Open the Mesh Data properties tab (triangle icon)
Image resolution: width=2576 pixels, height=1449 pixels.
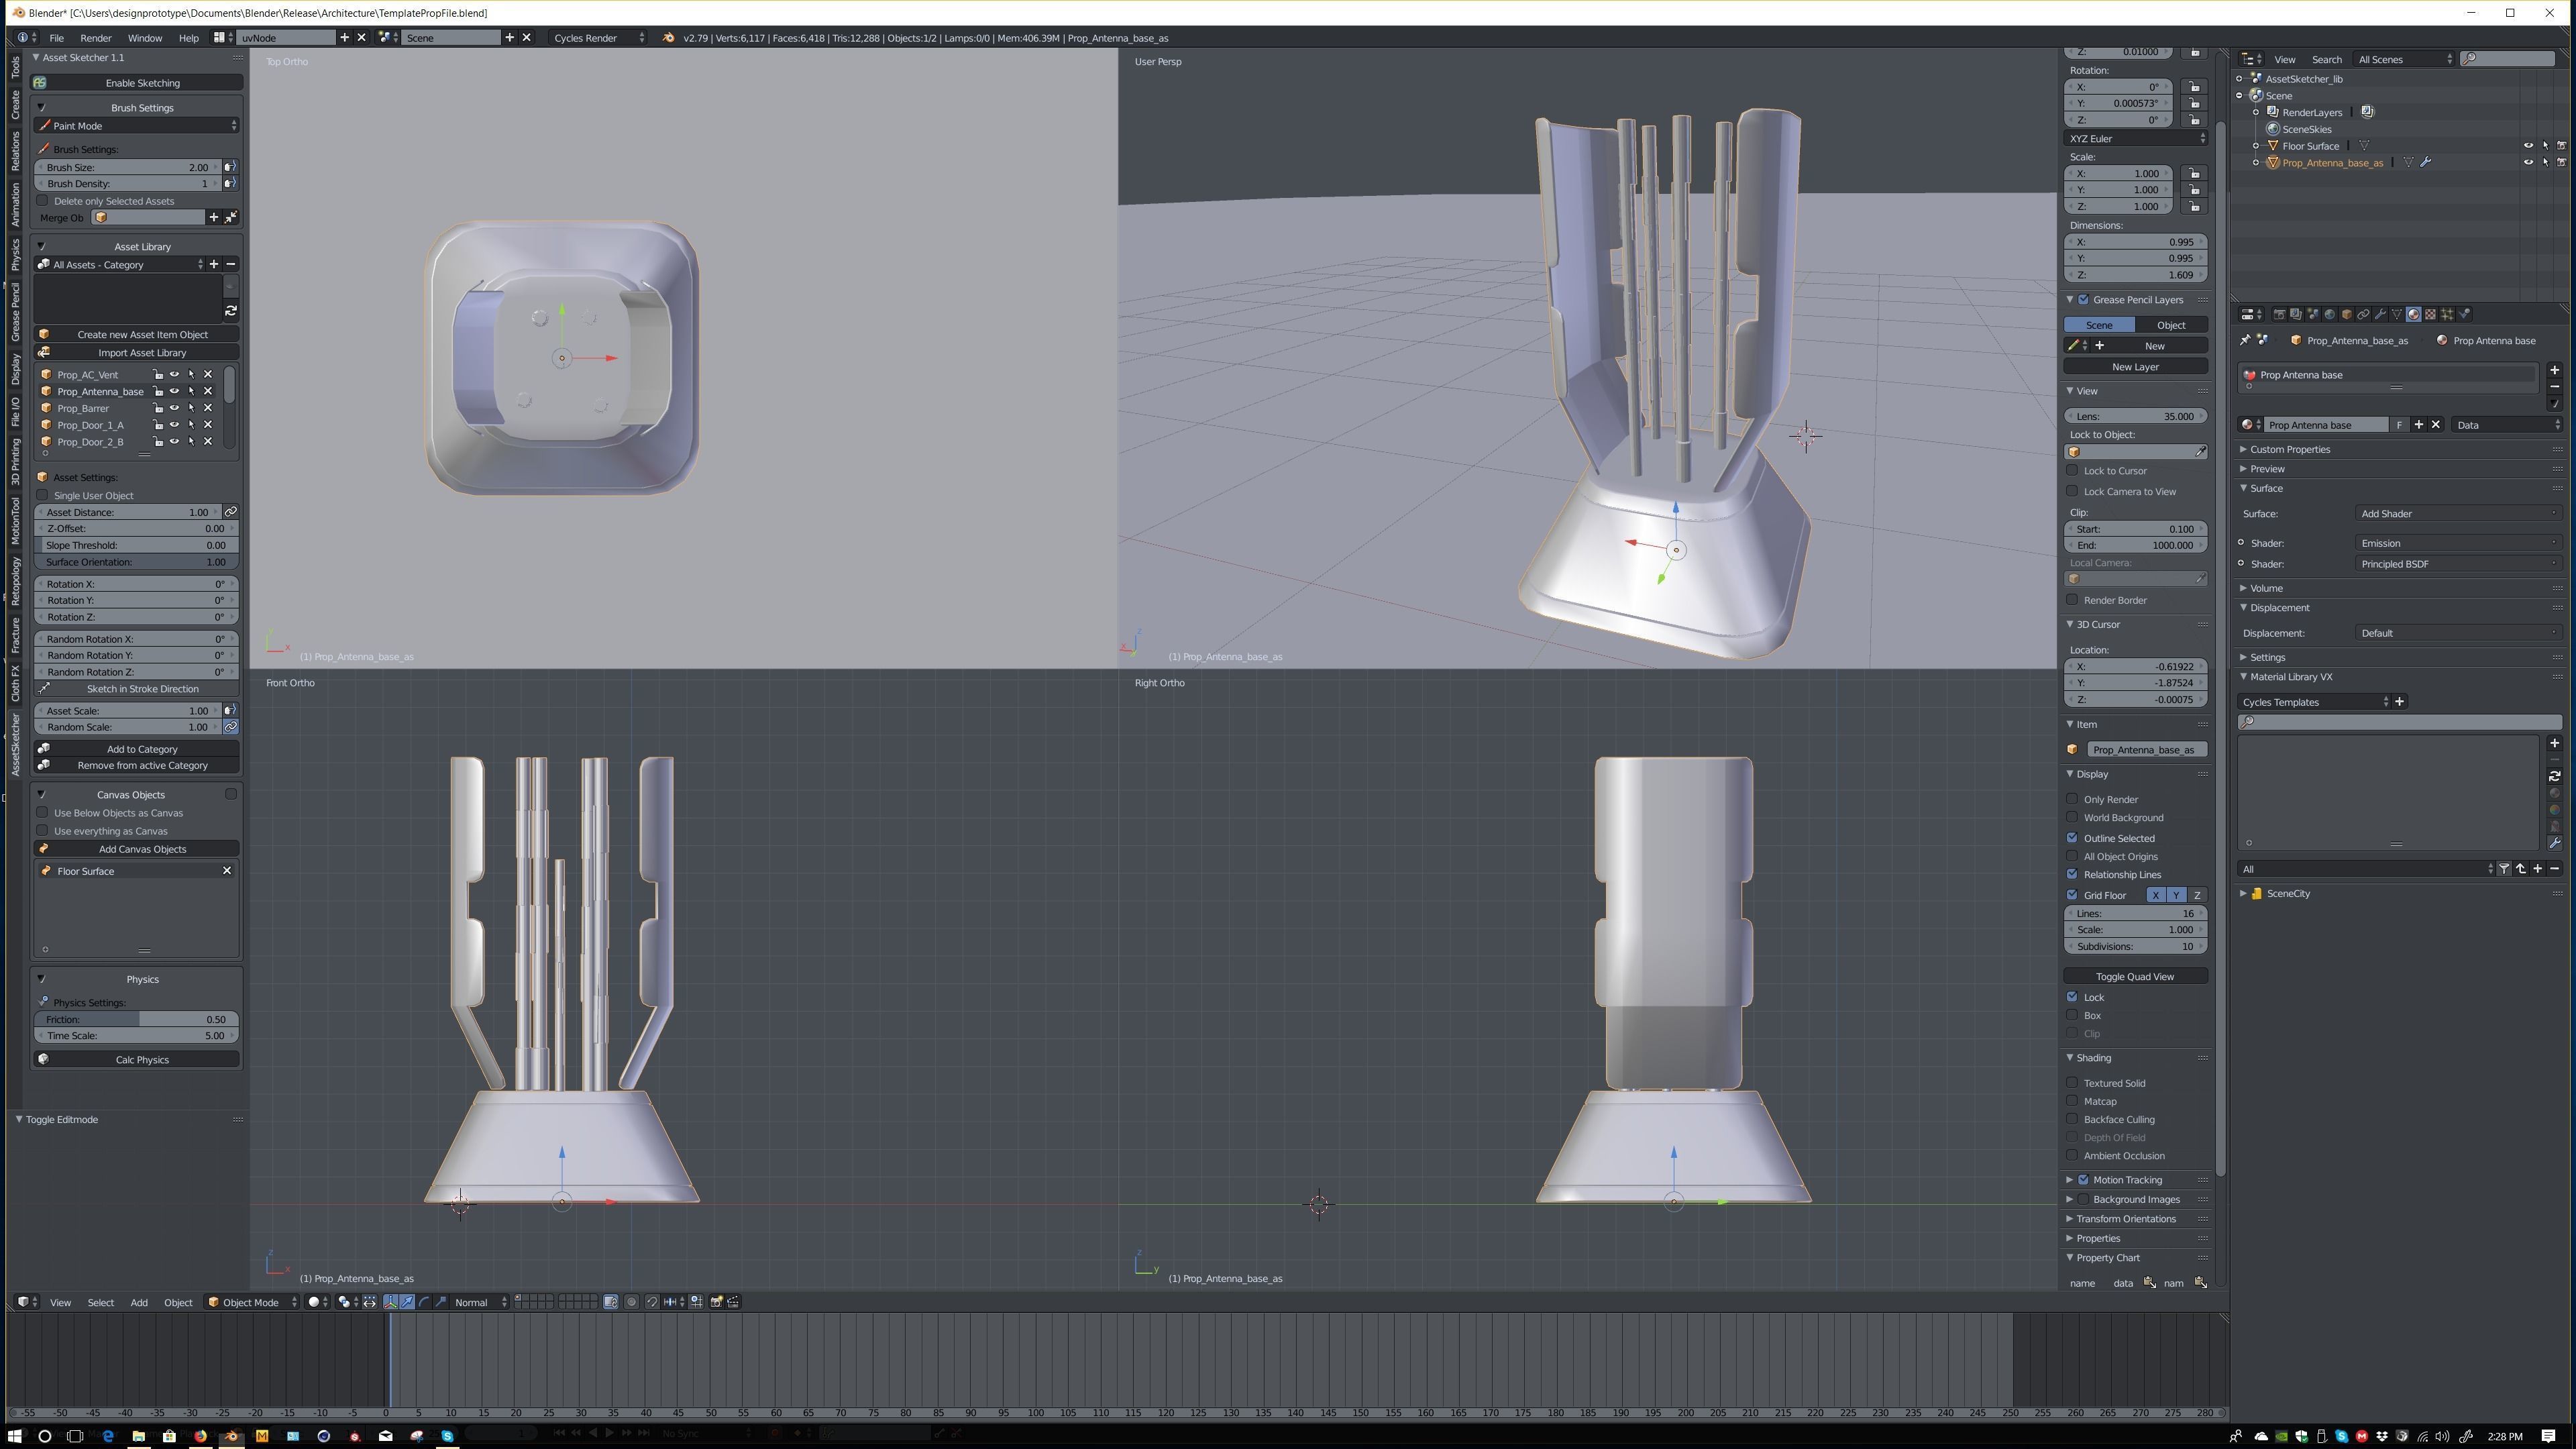[2397, 314]
